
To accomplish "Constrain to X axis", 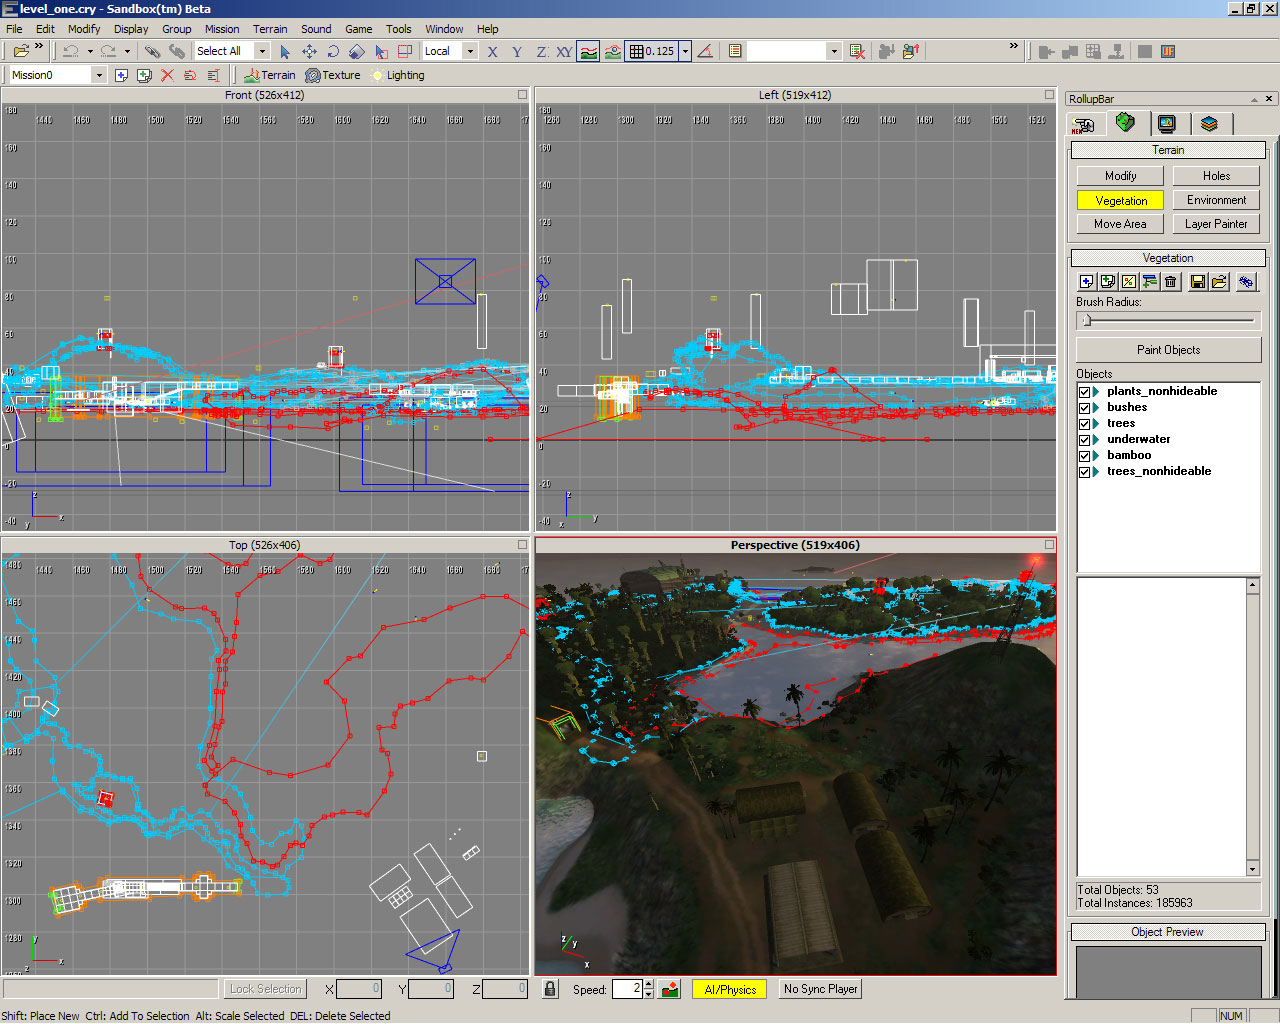I will point(493,51).
